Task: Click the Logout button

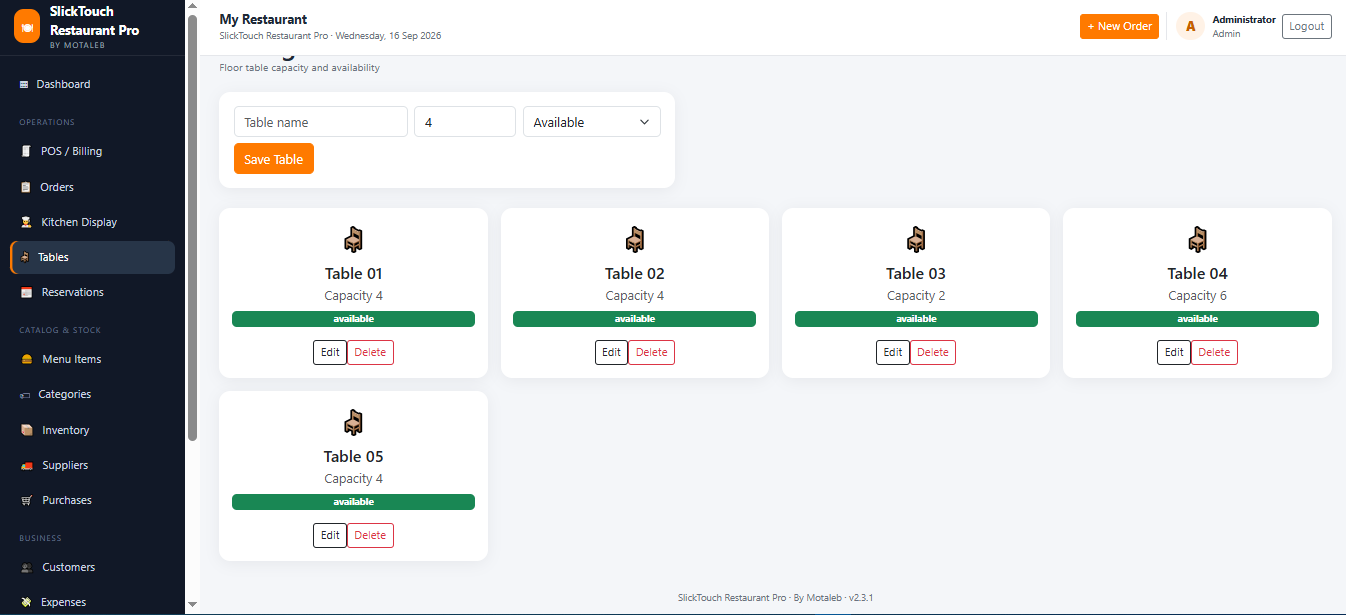Action: click(x=1306, y=26)
